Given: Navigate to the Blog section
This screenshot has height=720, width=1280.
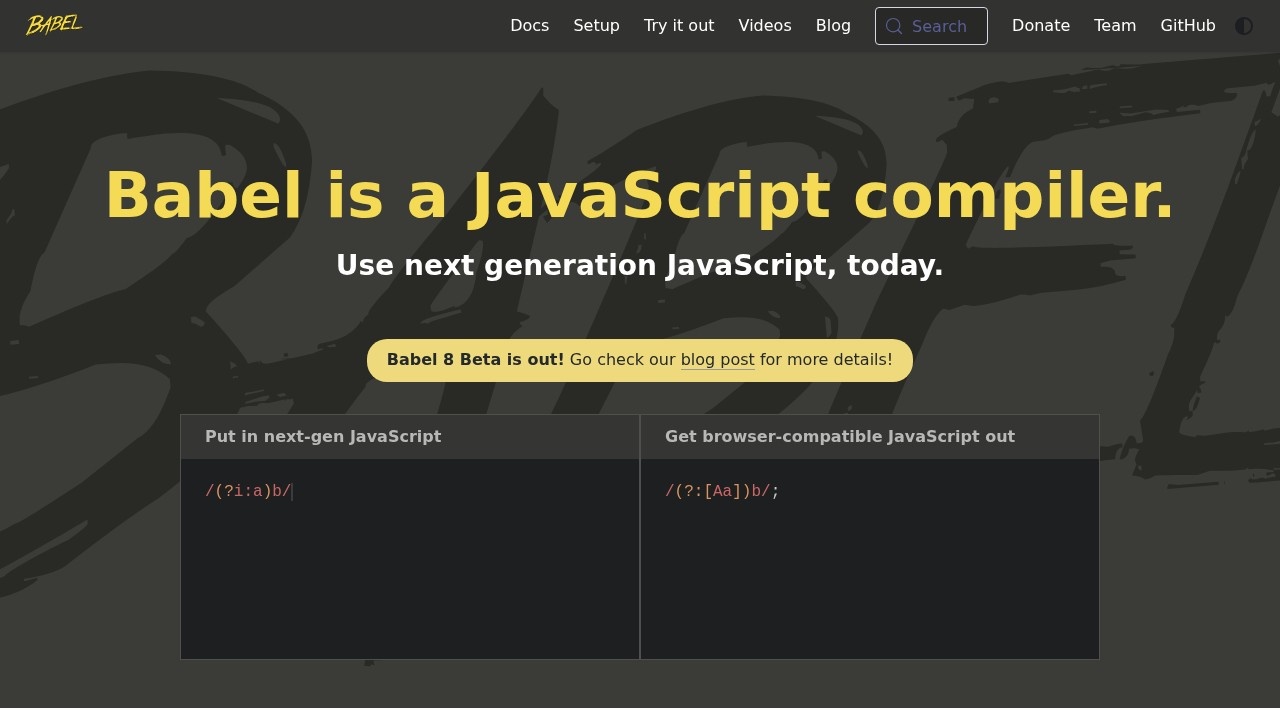Looking at the screenshot, I should tap(833, 26).
